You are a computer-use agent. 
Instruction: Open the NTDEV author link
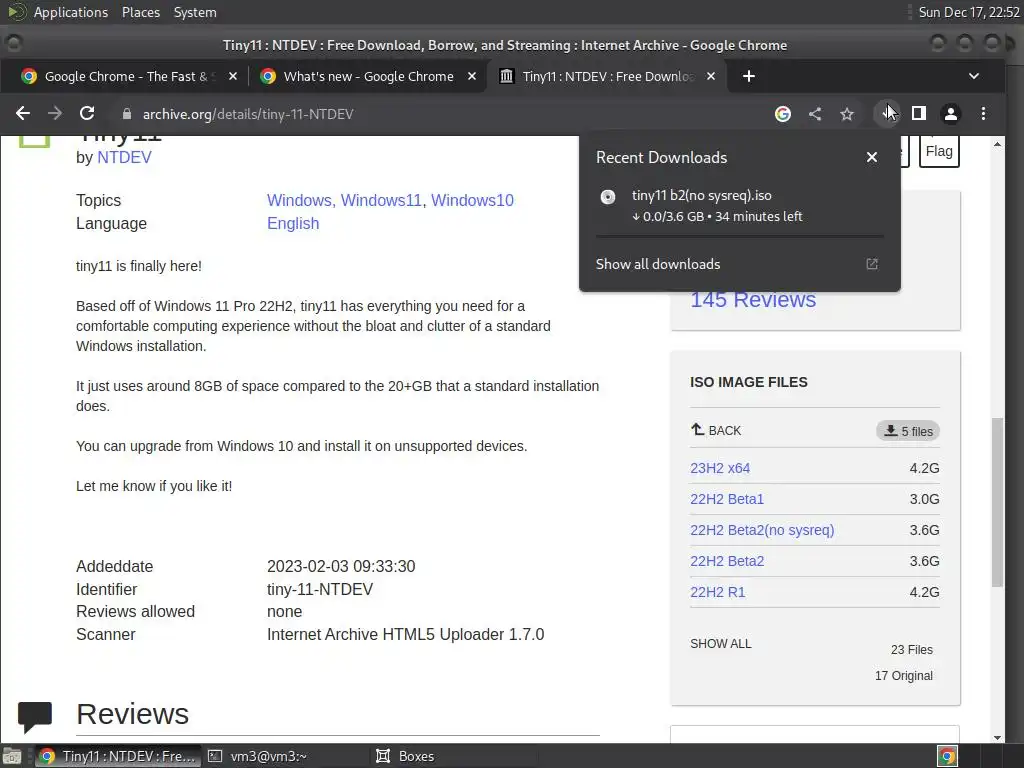124,157
